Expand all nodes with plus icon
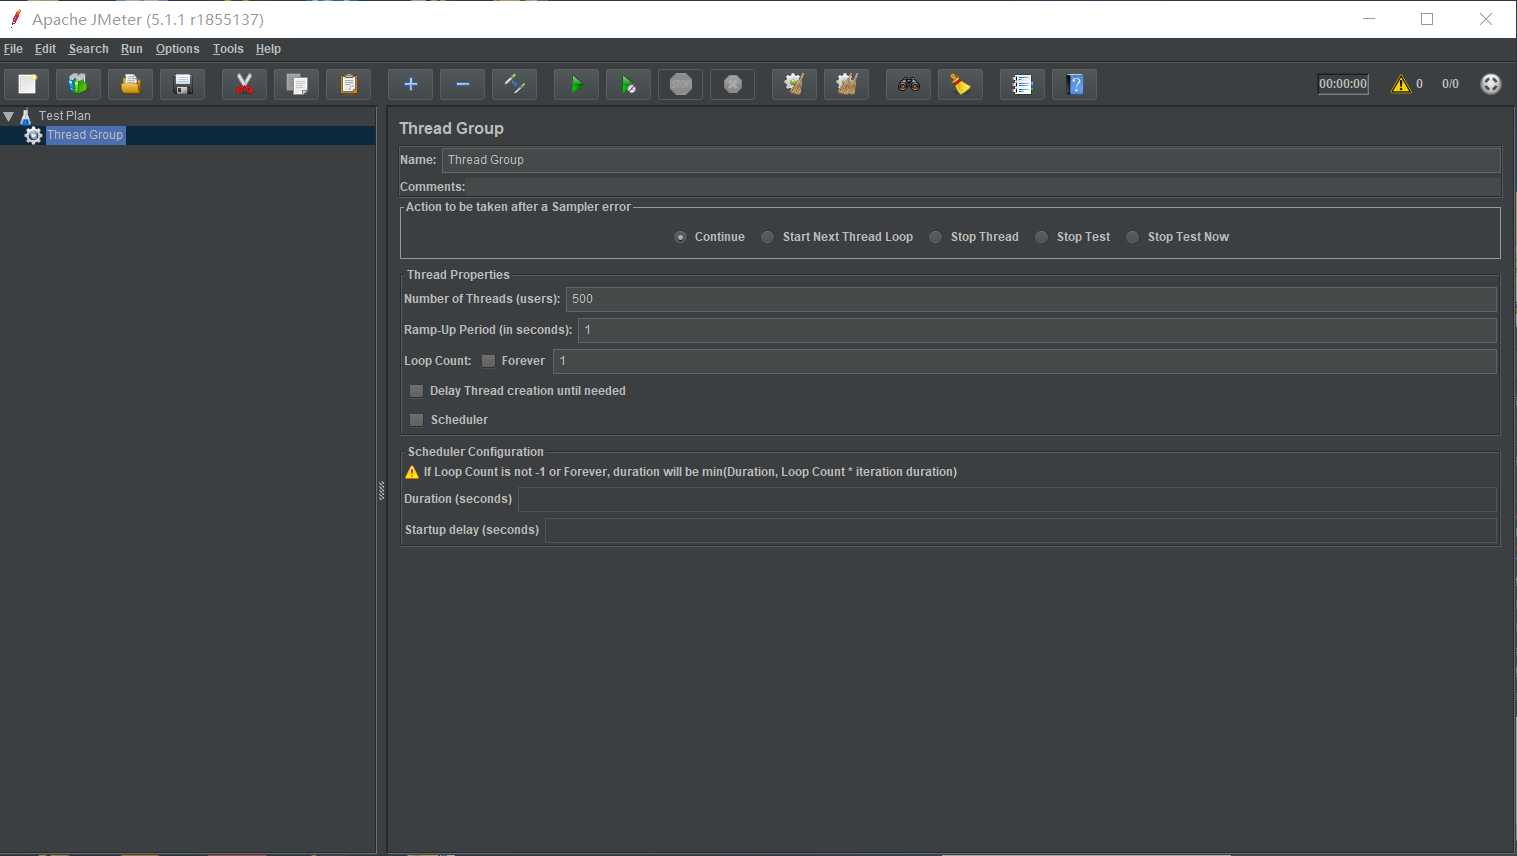The height and width of the screenshot is (856, 1517). click(x=410, y=84)
